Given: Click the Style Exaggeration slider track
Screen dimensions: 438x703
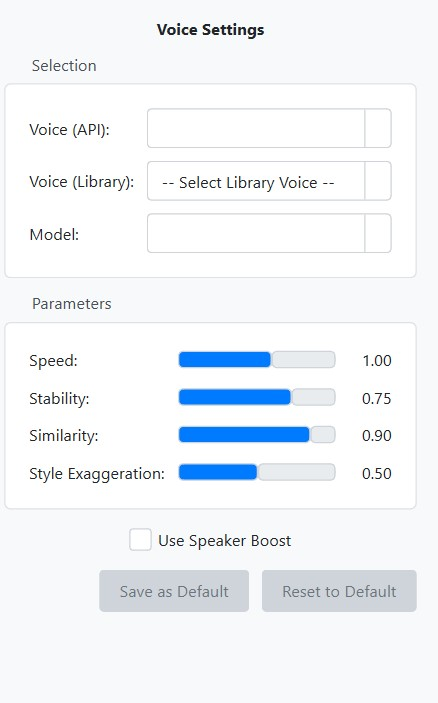Looking at the screenshot, I should point(257,472).
